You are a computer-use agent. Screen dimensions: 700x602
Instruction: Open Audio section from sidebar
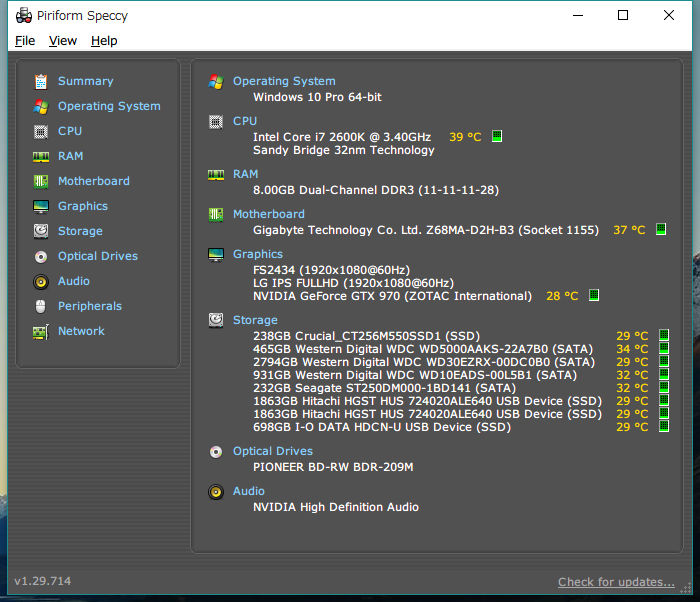[74, 281]
